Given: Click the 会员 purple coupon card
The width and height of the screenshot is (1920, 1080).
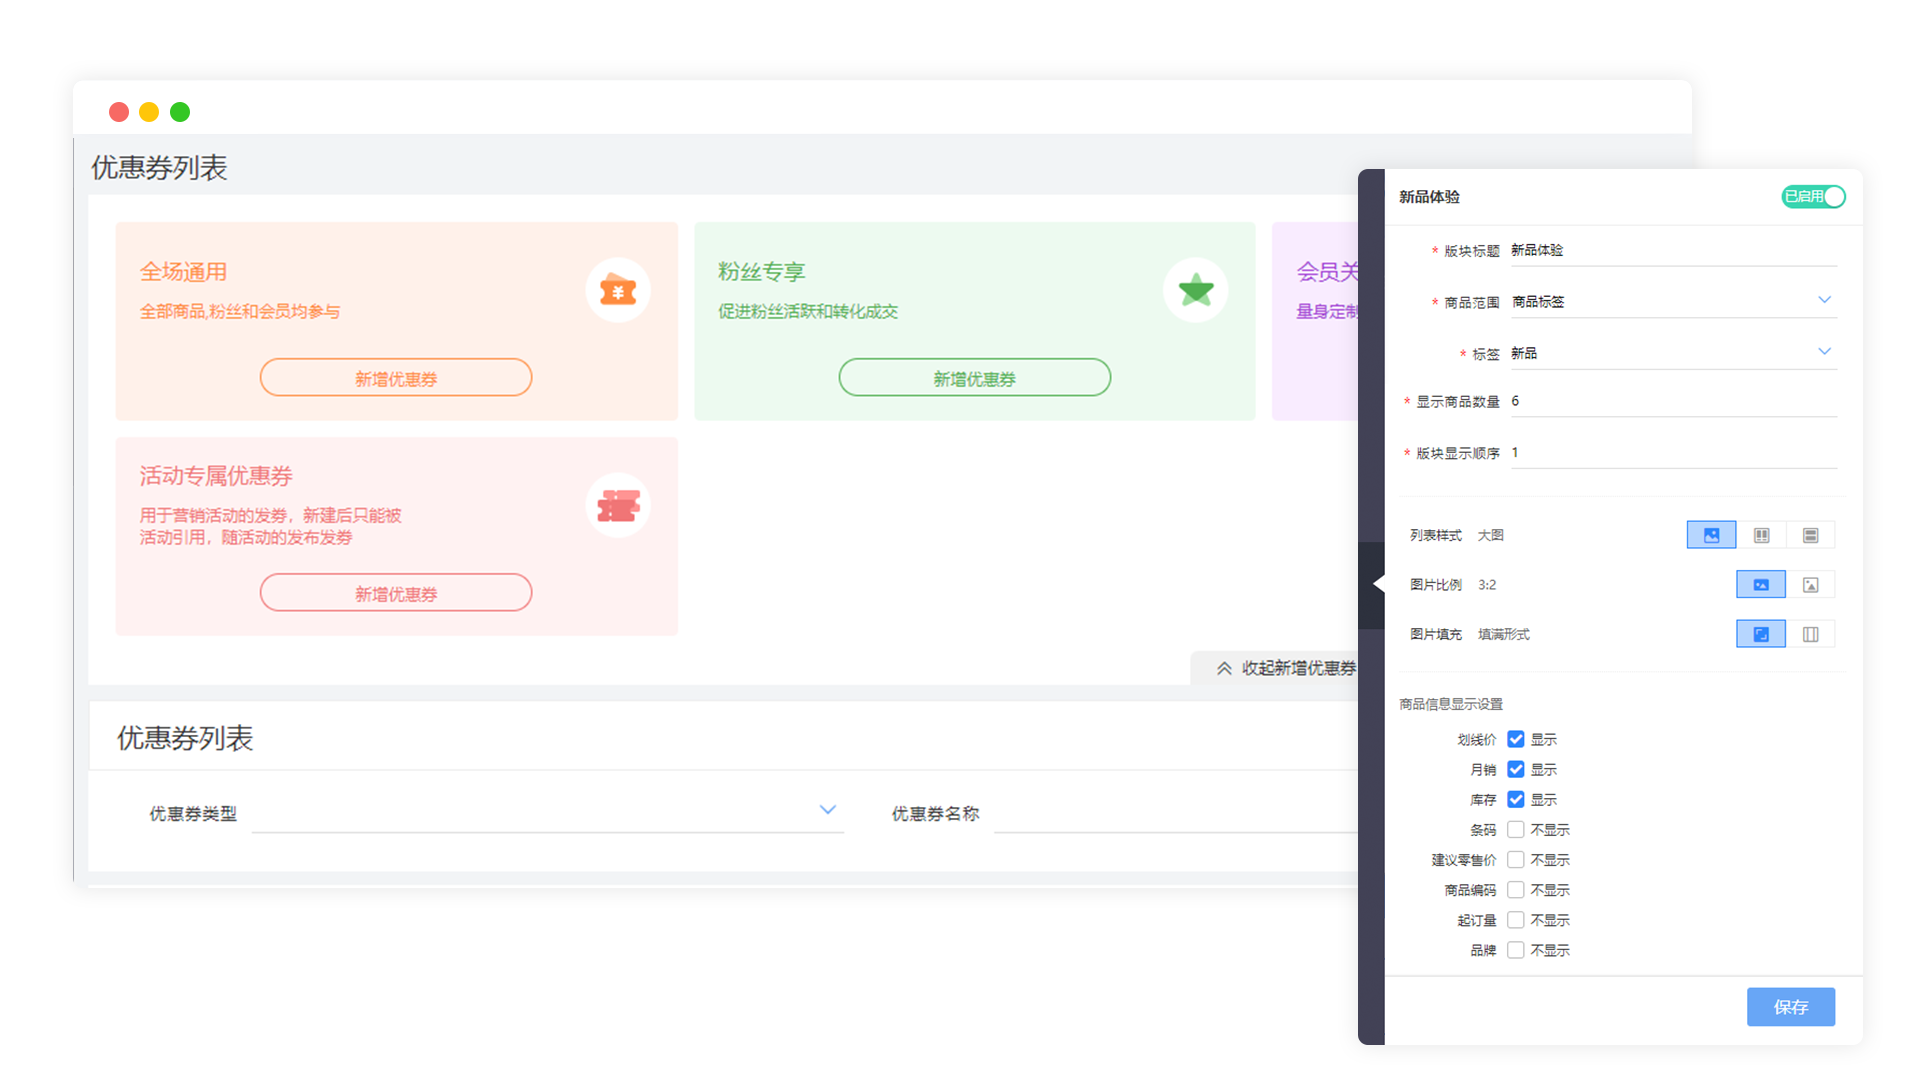Looking at the screenshot, I should (x=1315, y=321).
